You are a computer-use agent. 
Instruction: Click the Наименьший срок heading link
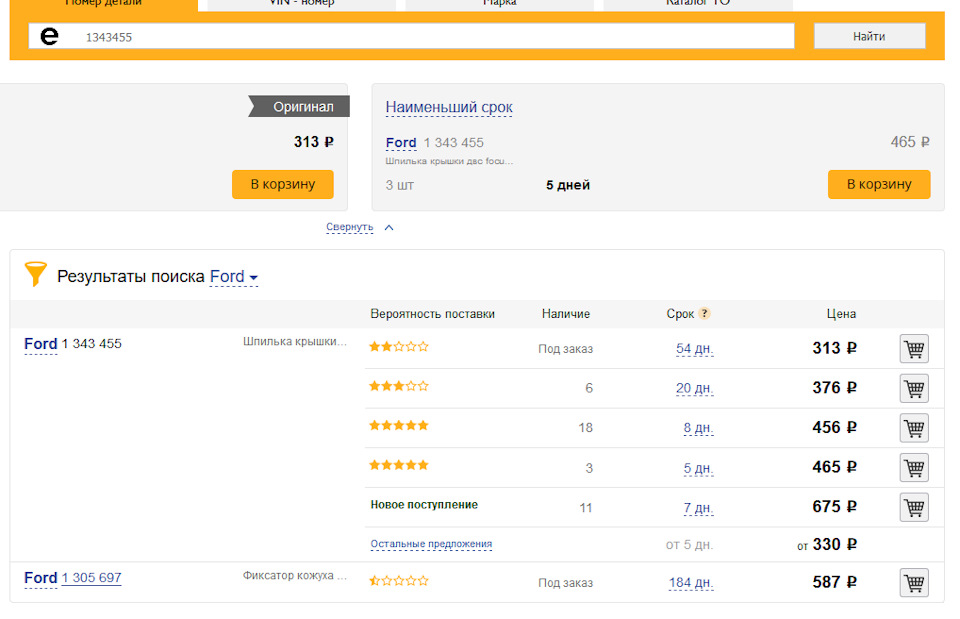pyautogui.click(x=449, y=108)
